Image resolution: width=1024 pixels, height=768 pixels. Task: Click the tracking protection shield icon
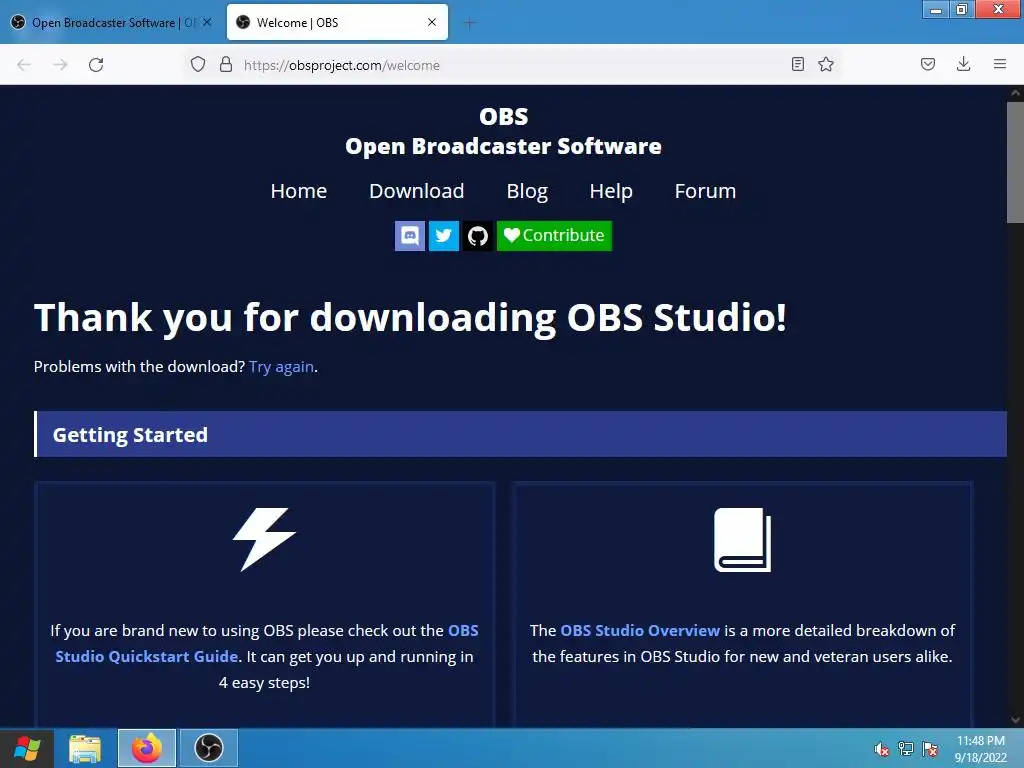(198, 64)
